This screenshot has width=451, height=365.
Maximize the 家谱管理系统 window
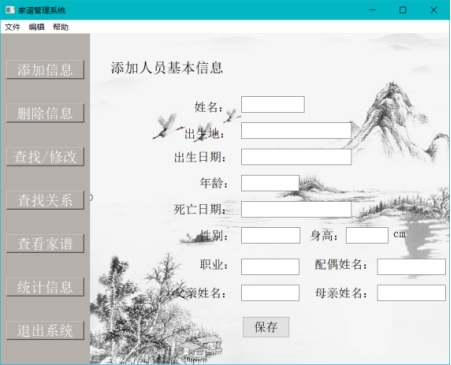click(x=403, y=10)
